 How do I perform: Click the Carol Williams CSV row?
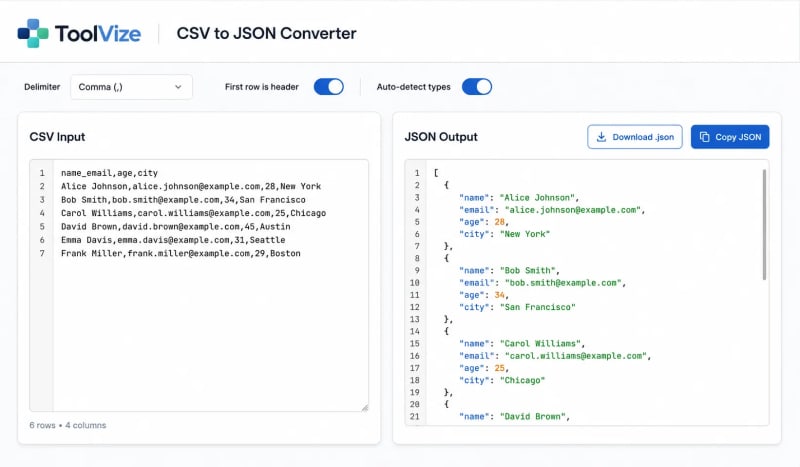point(193,213)
